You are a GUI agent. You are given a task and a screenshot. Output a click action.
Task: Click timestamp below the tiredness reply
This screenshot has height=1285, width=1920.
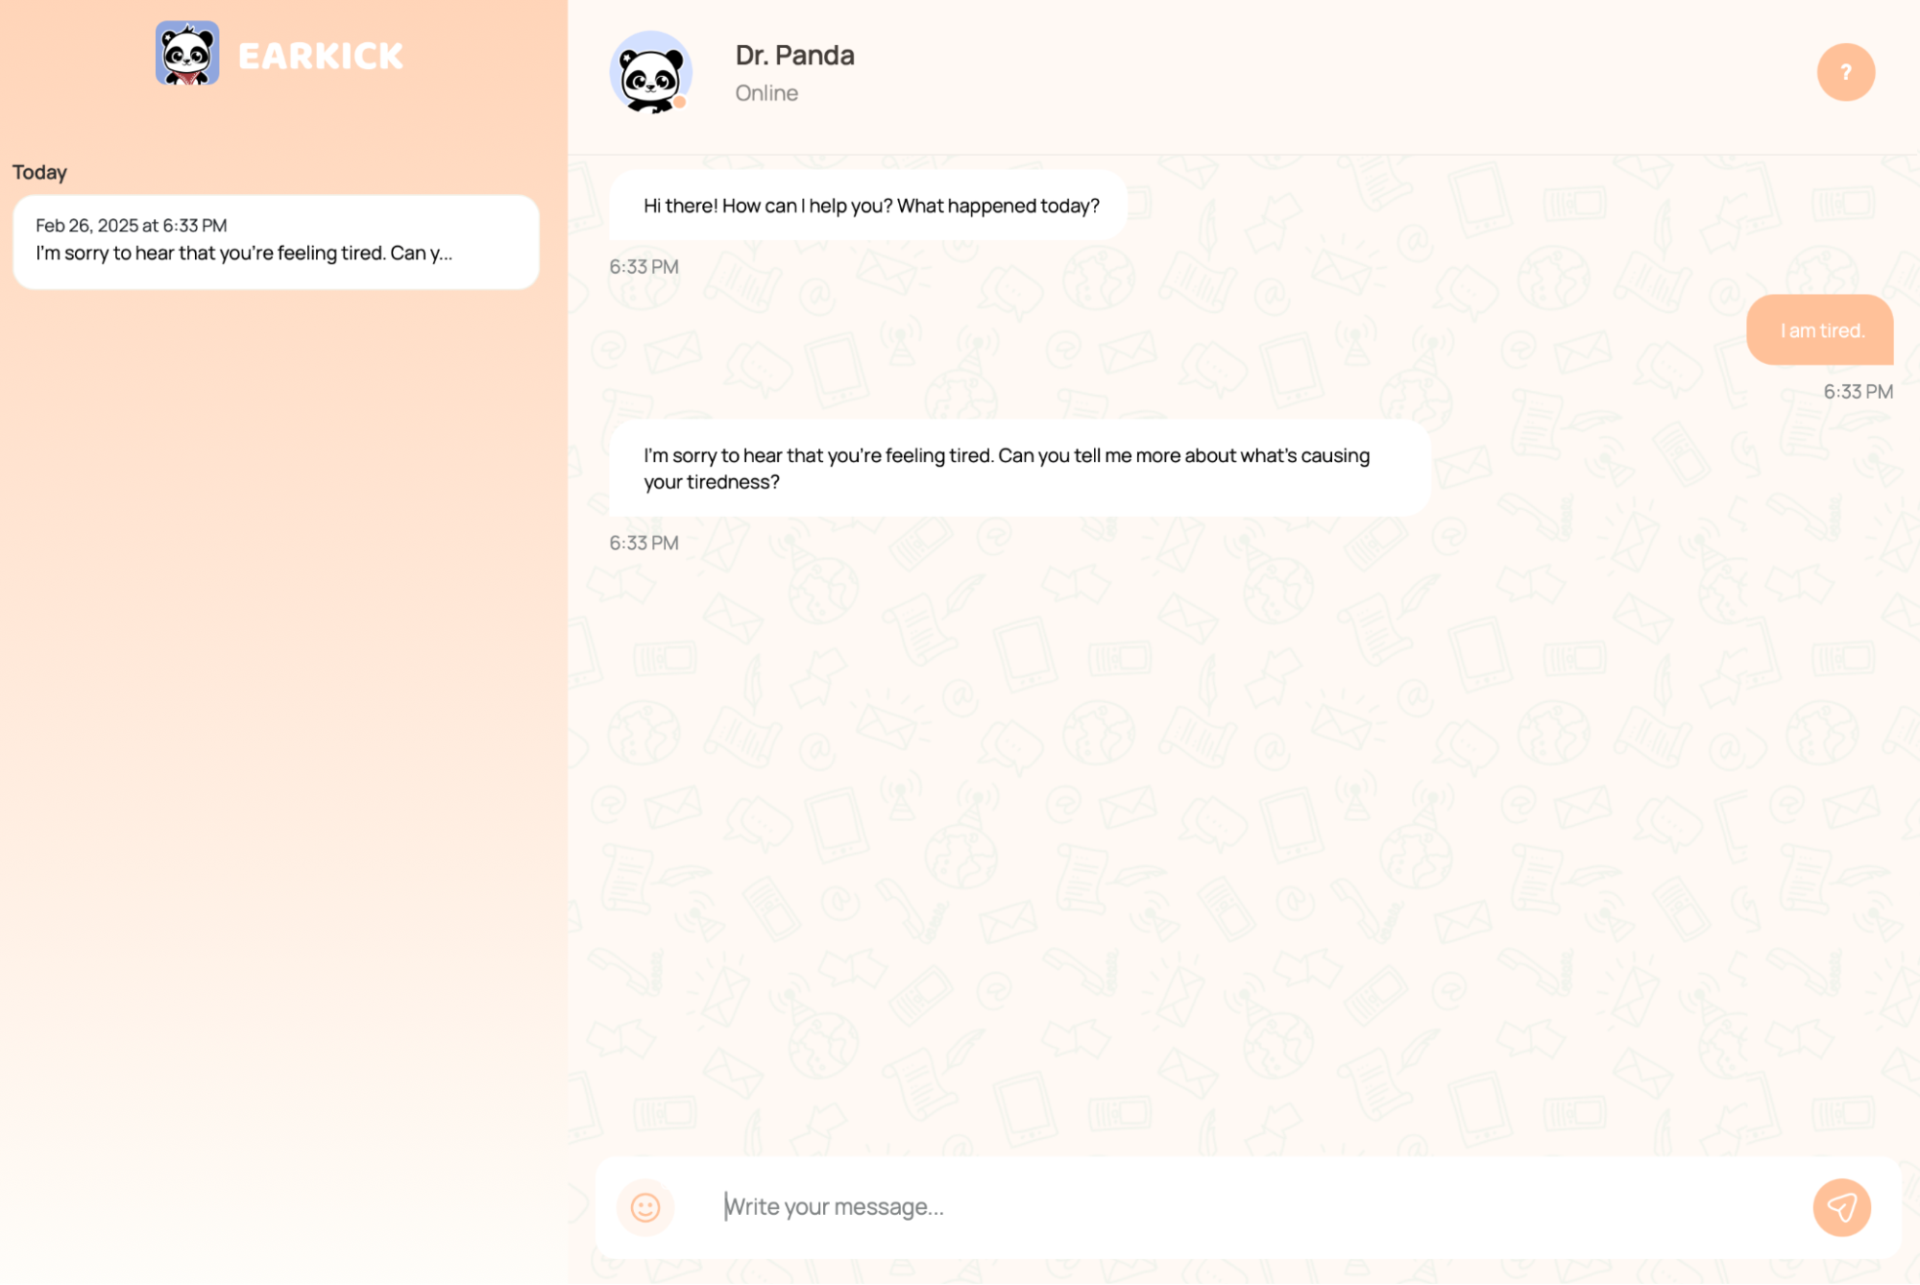coord(644,543)
